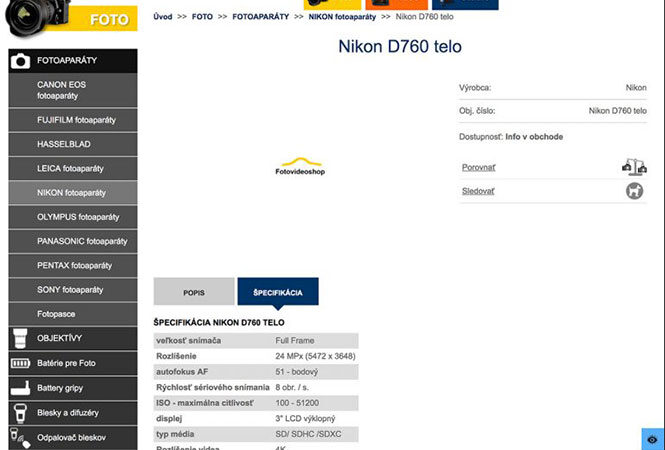Click the Obj. číslo value Nikon D760 telo

pos(618,111)
